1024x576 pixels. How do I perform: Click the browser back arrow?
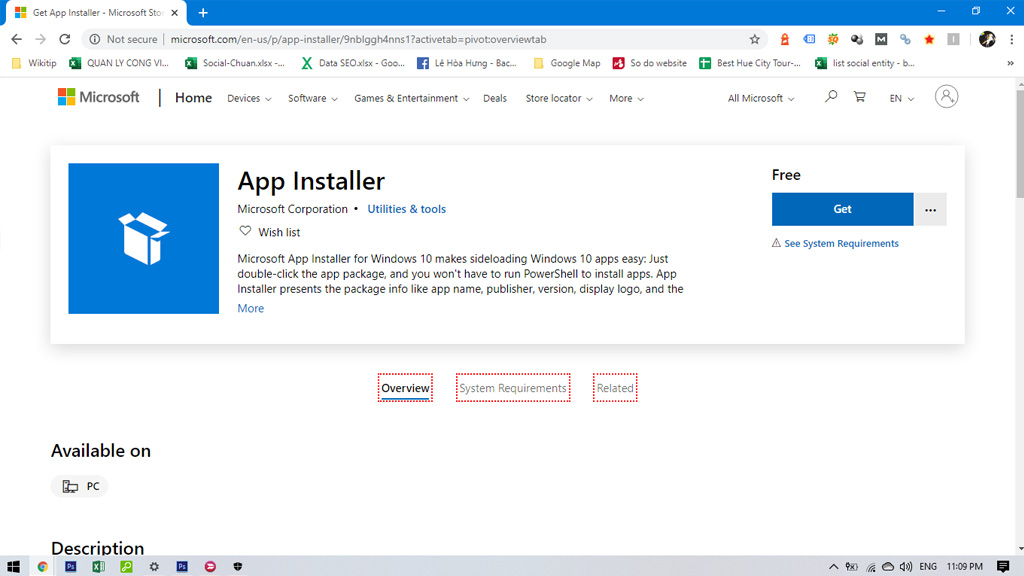[16, 39]
